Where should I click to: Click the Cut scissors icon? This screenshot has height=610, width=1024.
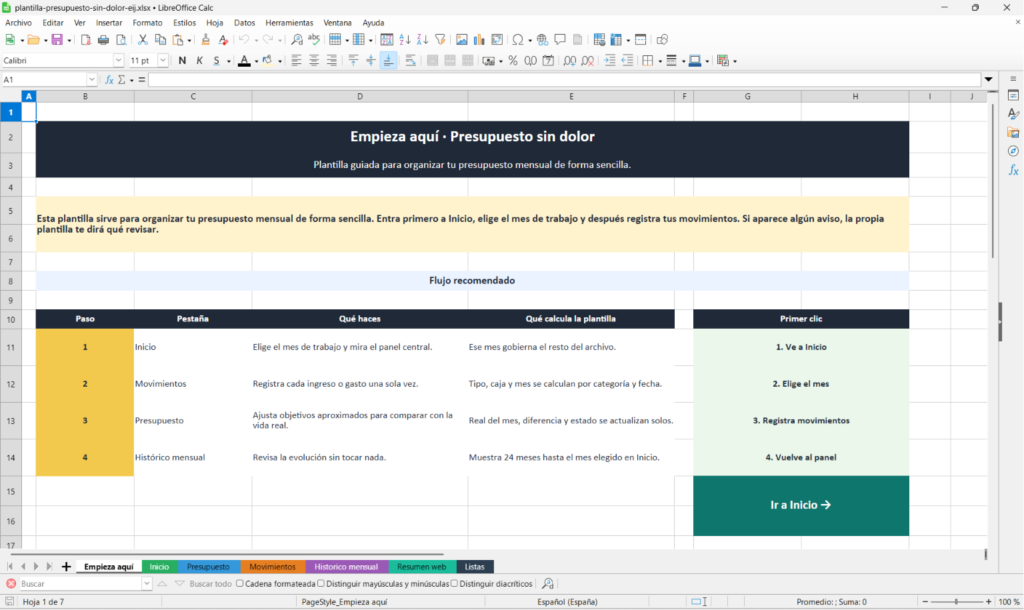click(x=142, y=40)
